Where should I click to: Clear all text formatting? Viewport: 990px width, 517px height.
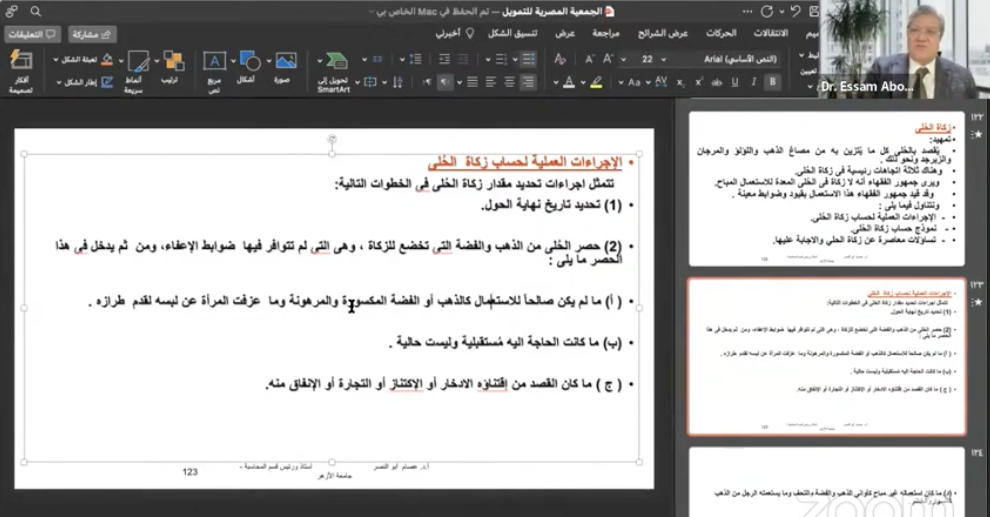click(560, 59)
